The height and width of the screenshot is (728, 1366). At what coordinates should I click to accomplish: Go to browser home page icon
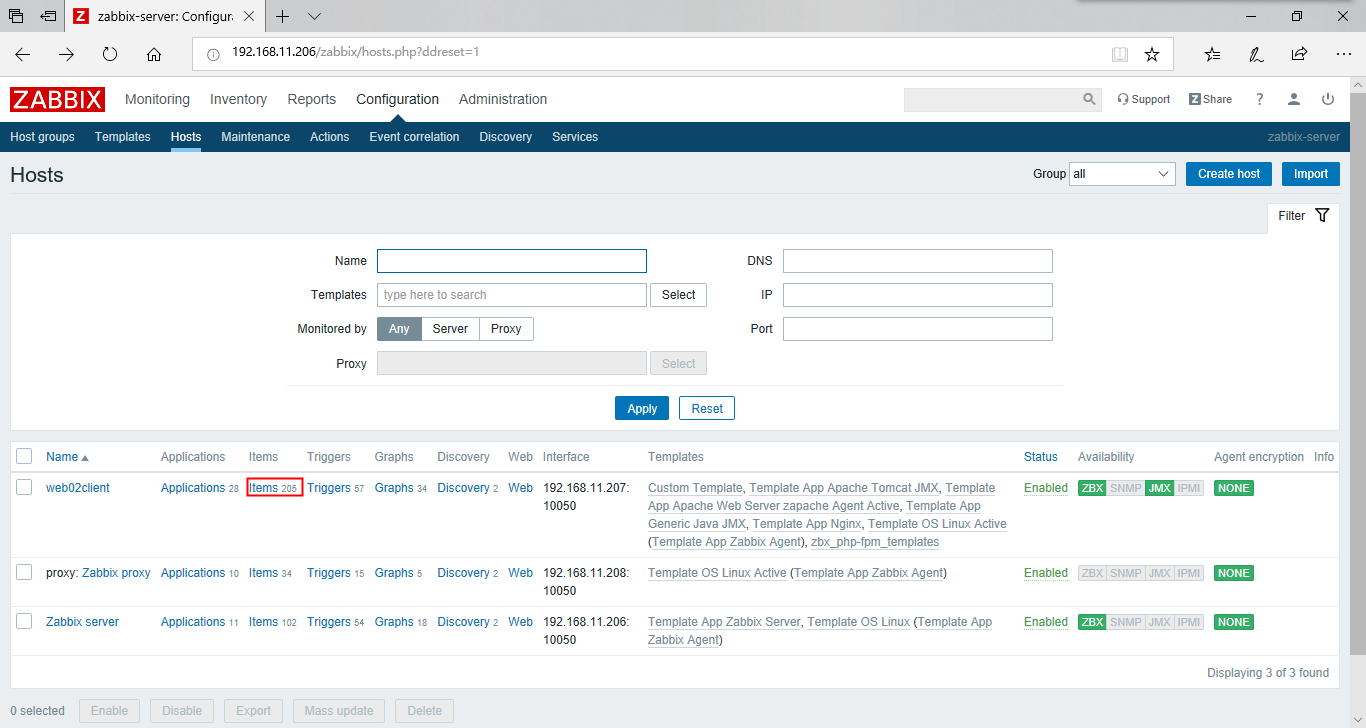pyautogui.click(x=154, y=54)
